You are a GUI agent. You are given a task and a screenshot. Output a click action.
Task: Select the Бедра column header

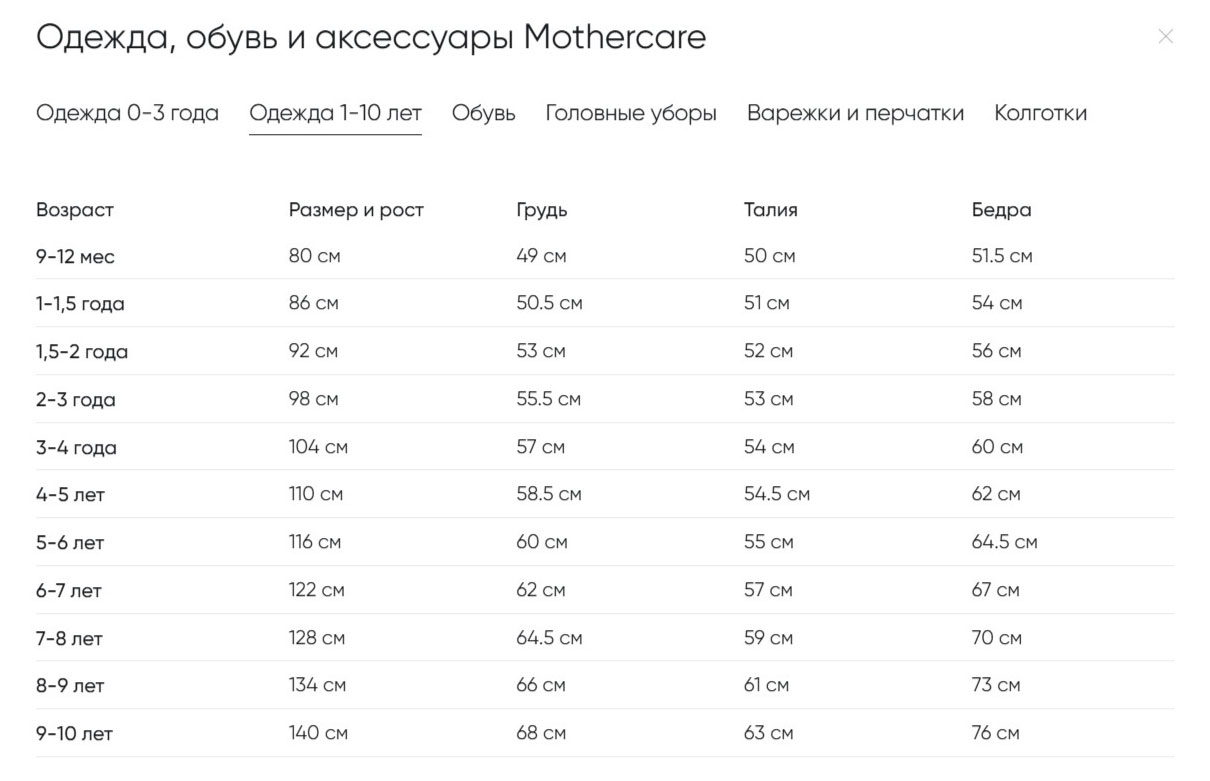[x=1002, y=210]
